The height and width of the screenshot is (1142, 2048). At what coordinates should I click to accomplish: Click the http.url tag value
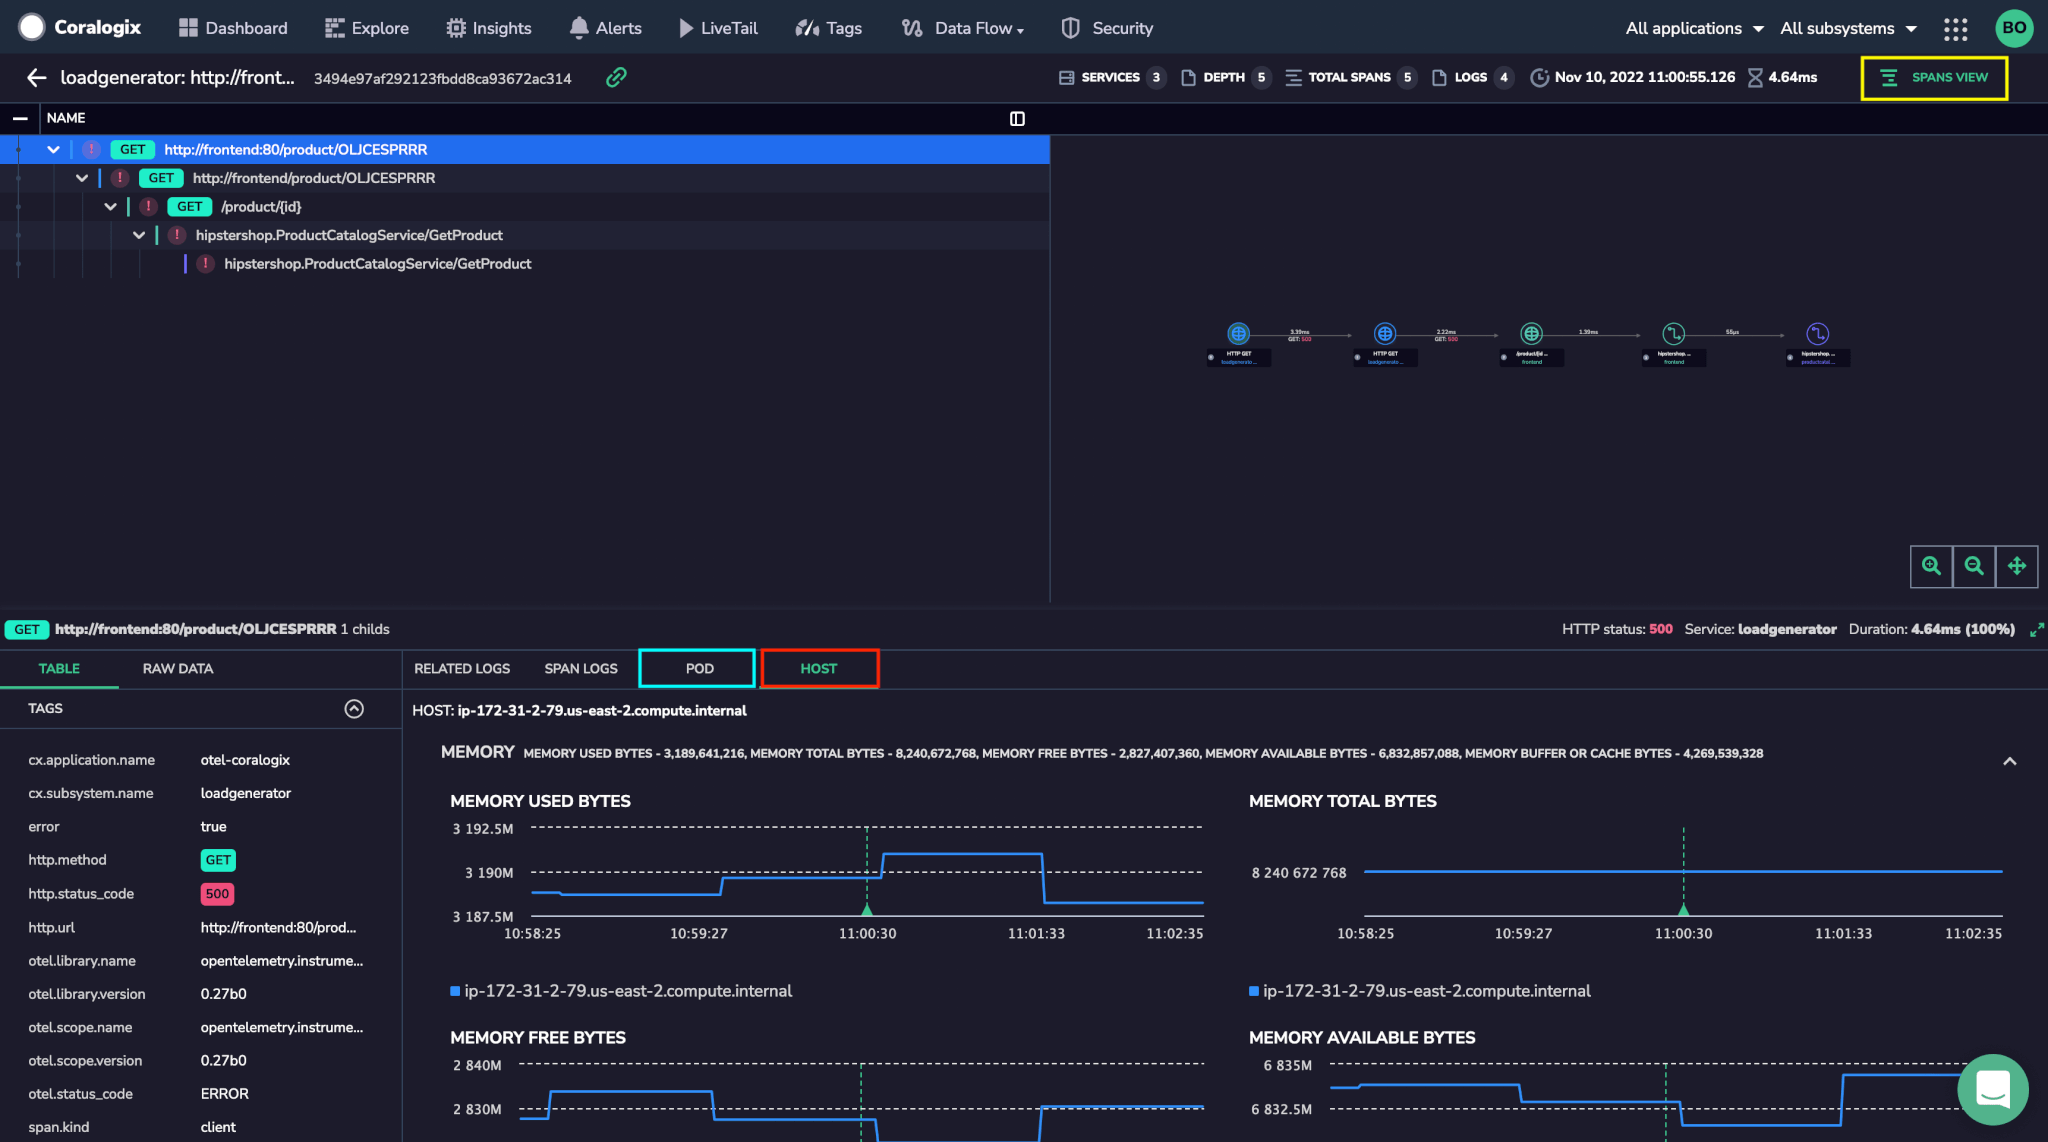pyautogui.click(x=278, y=928)
